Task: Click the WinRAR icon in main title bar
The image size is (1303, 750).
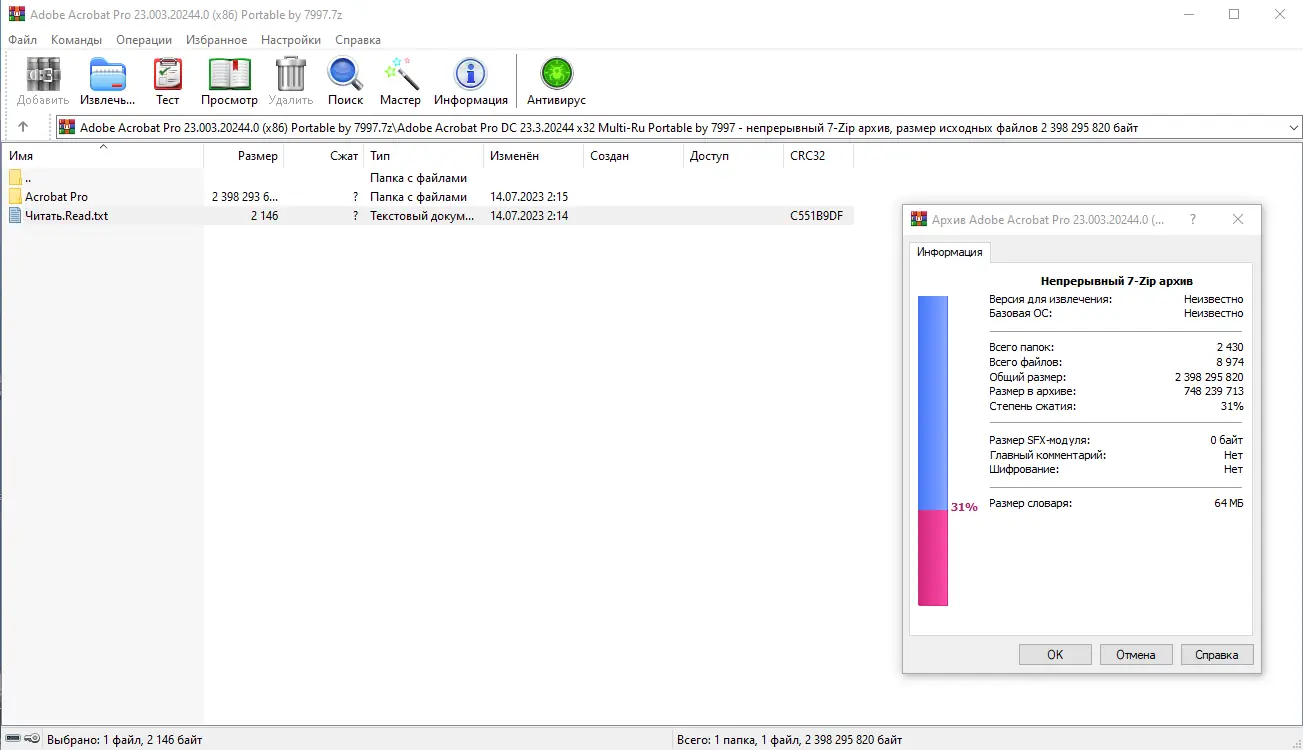Action: tap(15, 15)
